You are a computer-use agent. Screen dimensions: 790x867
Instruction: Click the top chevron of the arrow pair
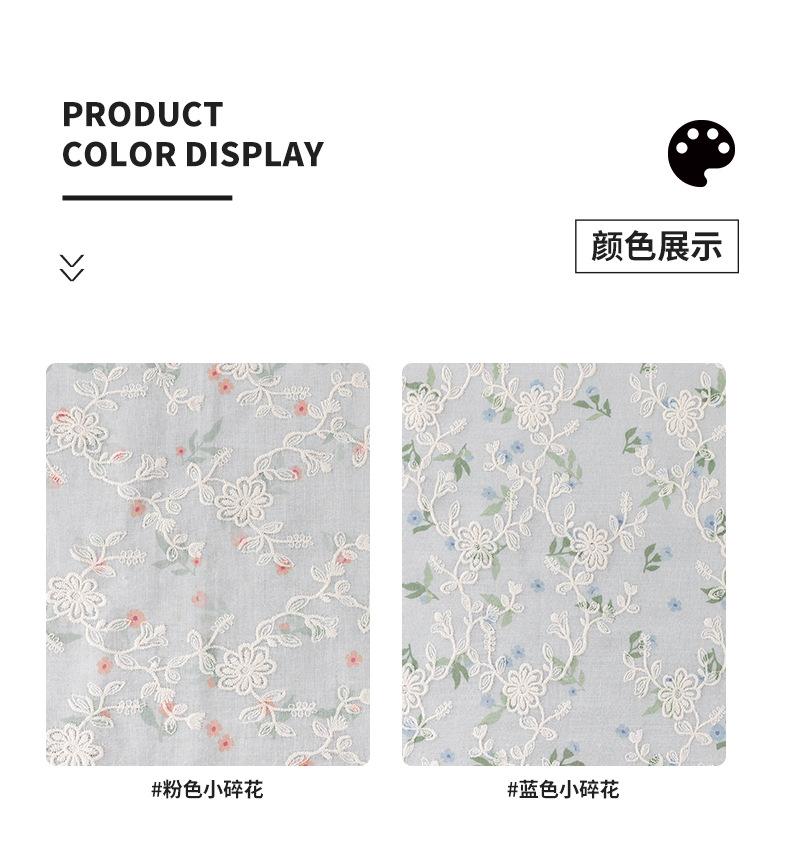point(72,261)
